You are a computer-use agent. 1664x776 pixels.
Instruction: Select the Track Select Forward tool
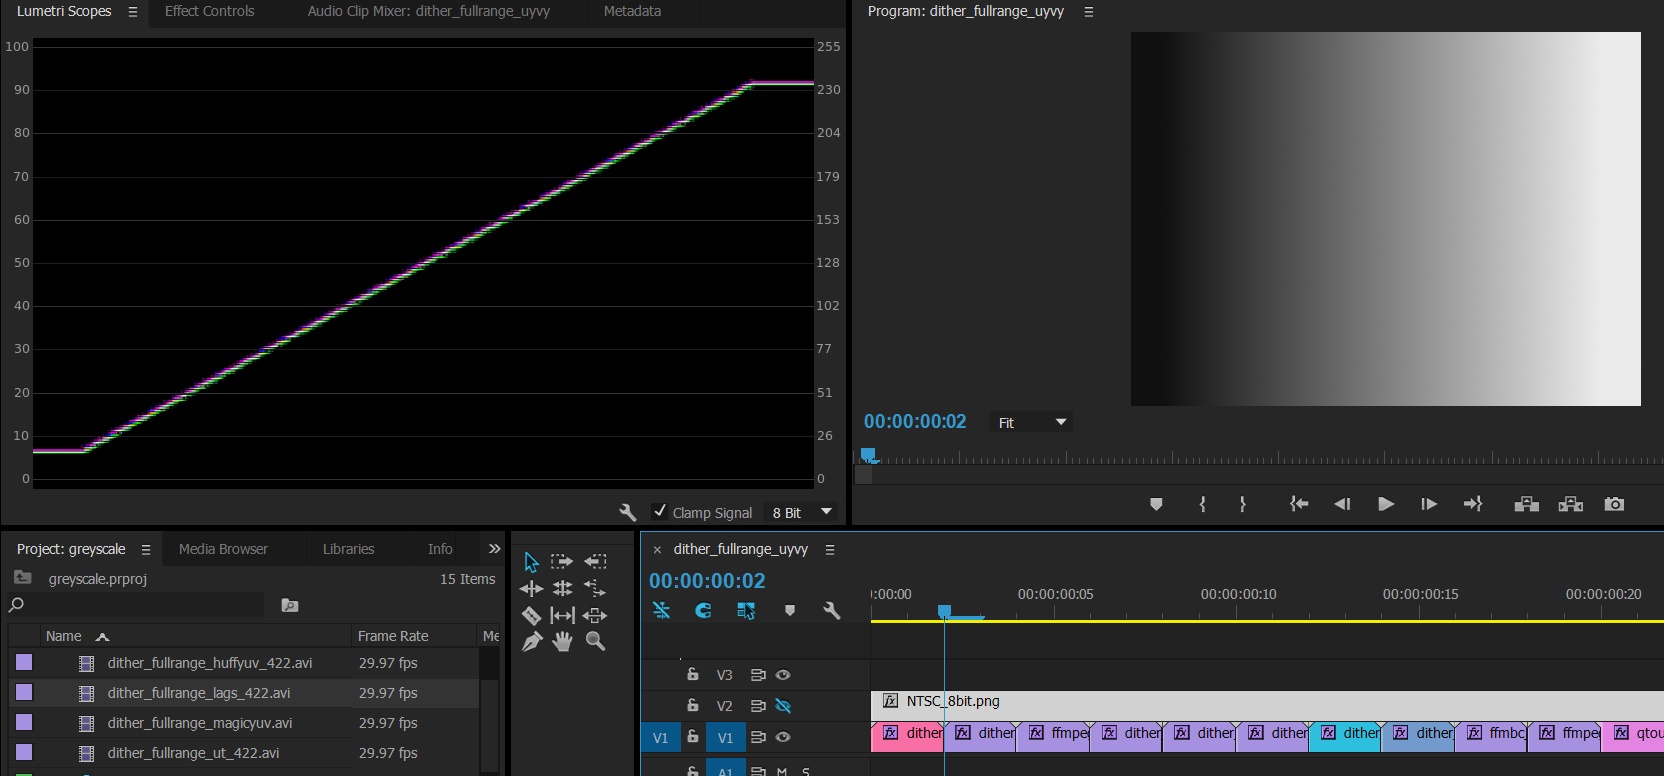pyautogui.click(x=562, y=562)
